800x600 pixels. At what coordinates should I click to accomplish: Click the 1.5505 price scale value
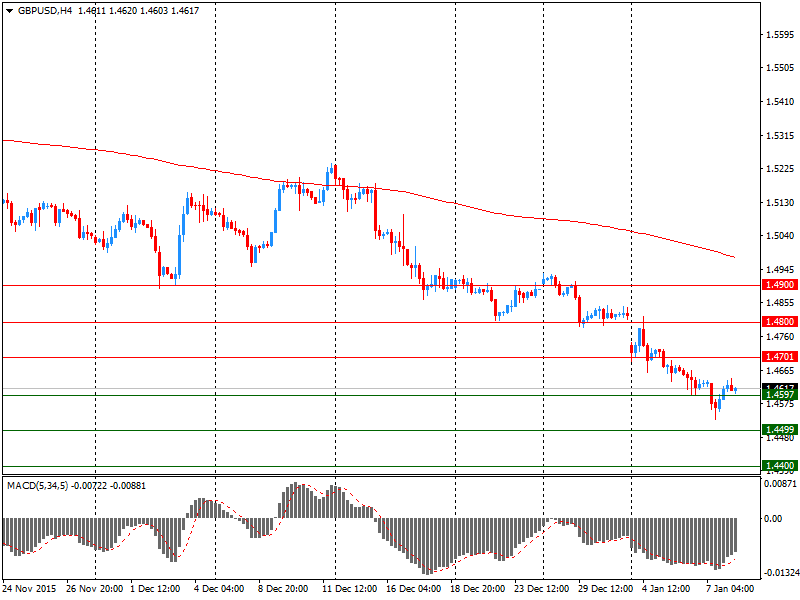point(781,68)
